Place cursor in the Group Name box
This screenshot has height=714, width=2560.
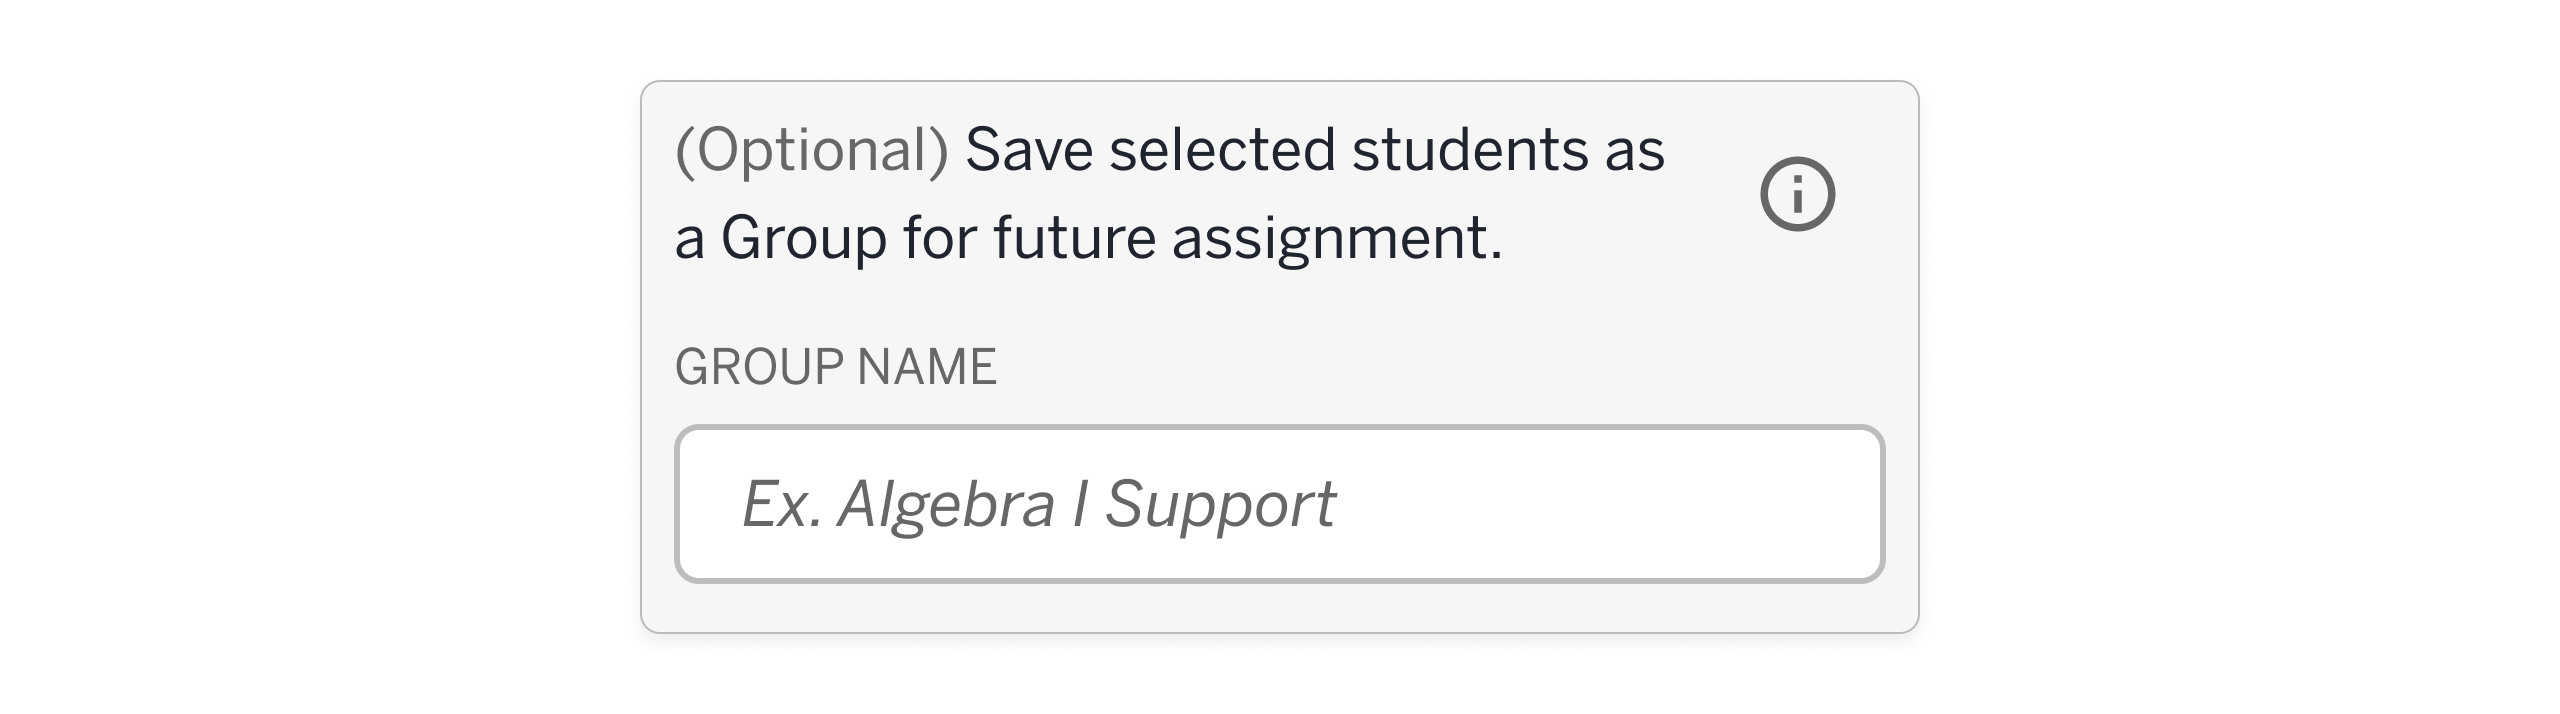pos(1279,504)
